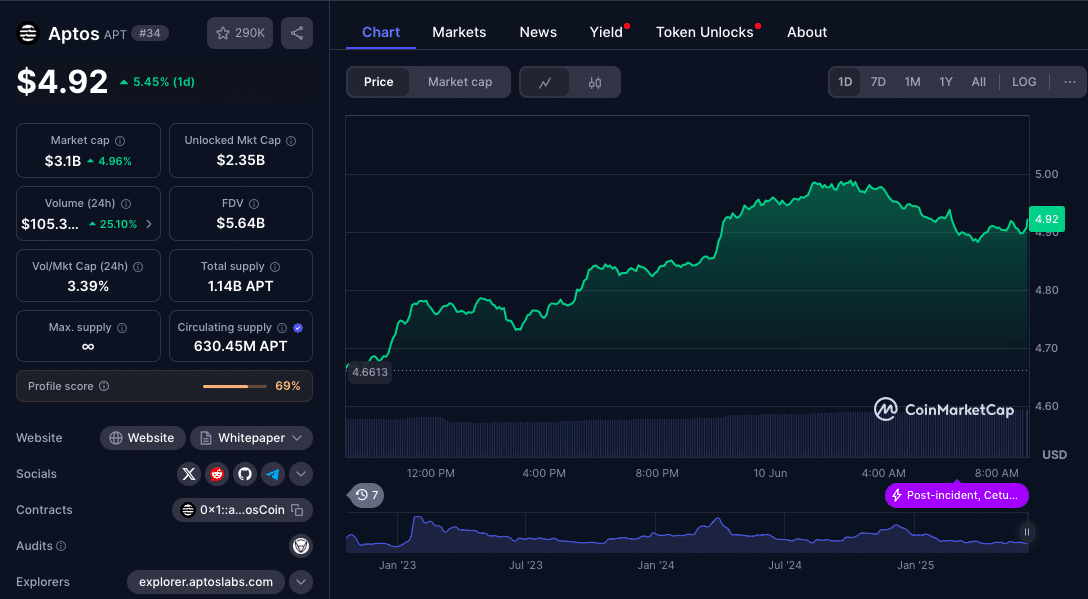
Task: Open the Post-incident, Cetu... news tag
Action: 957,495
